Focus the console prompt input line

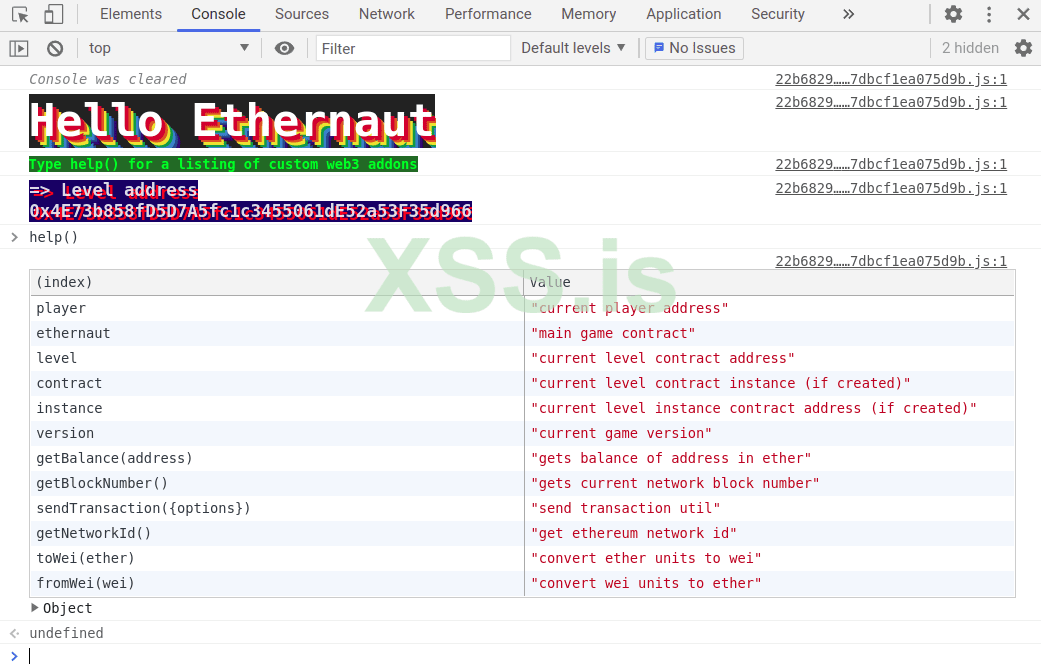point(531,656)
